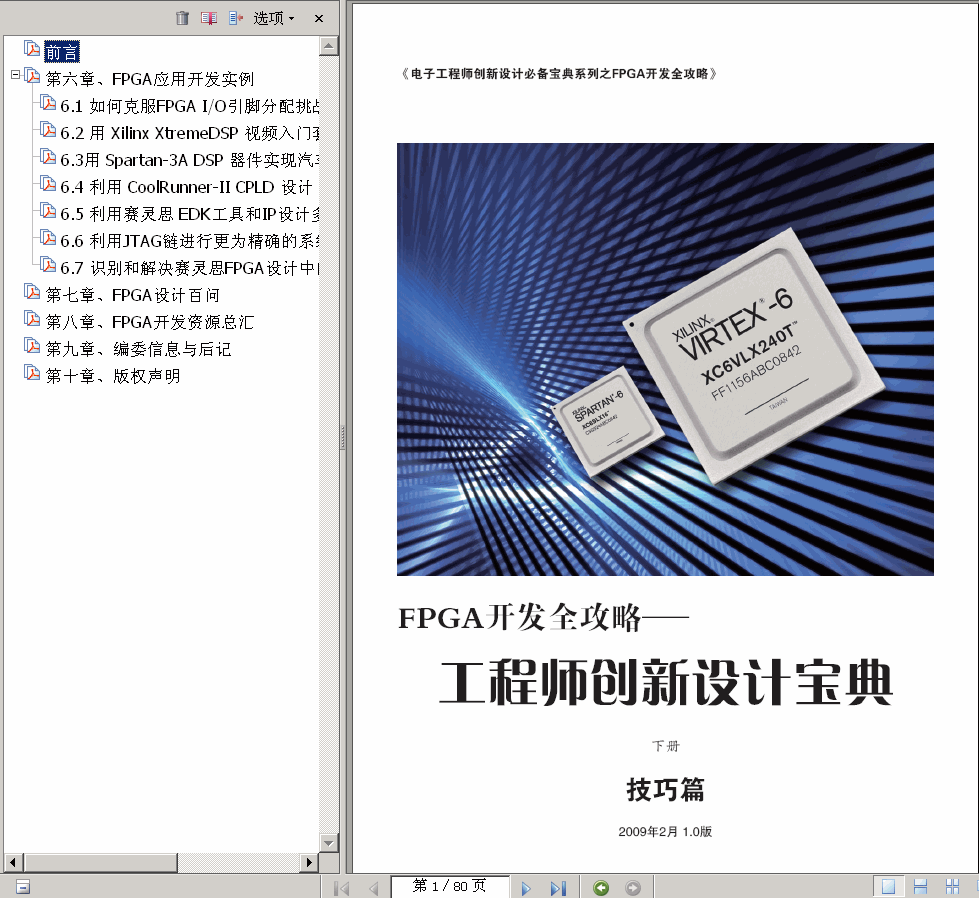Select bookmark 6.3用 Spartan-3A DSP 器件
Image resolution: width=979 pixels, height=898 pixels.
190,160
